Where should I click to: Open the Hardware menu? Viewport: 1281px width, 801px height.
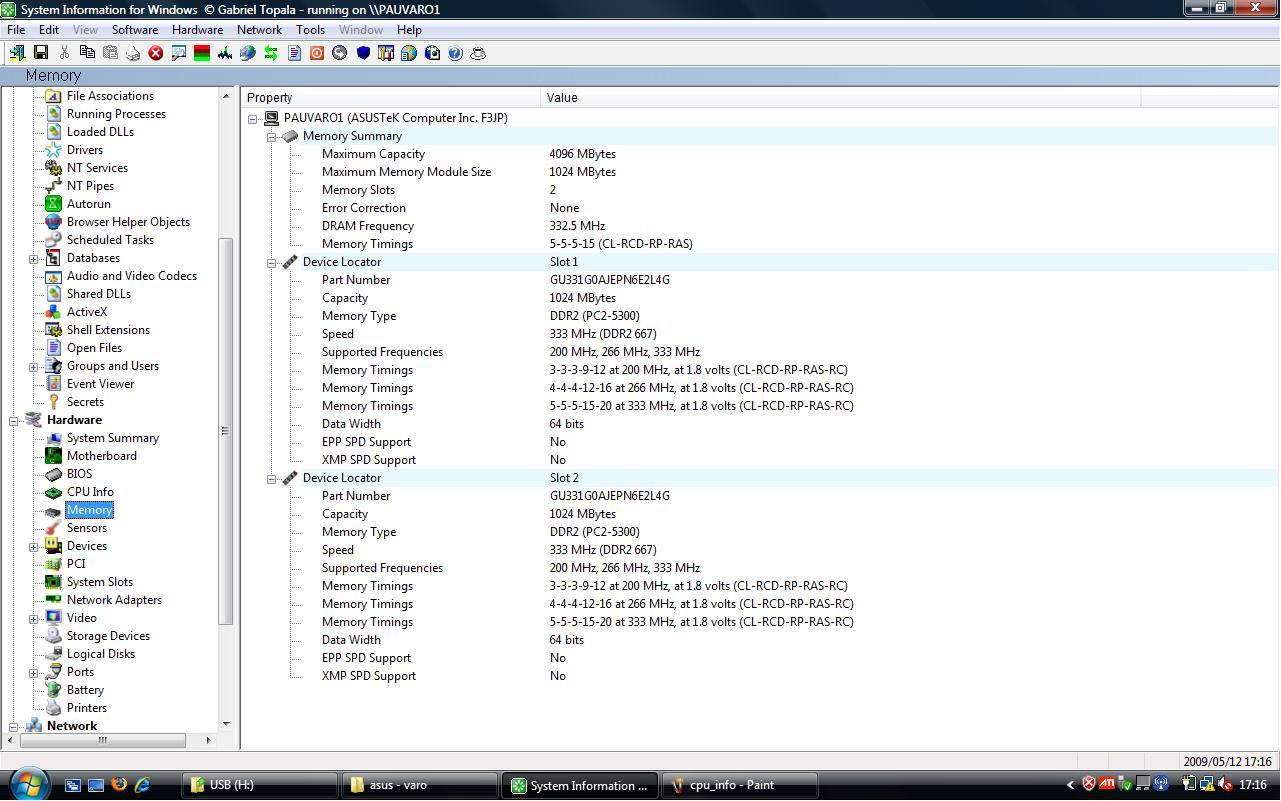(197, 30)
